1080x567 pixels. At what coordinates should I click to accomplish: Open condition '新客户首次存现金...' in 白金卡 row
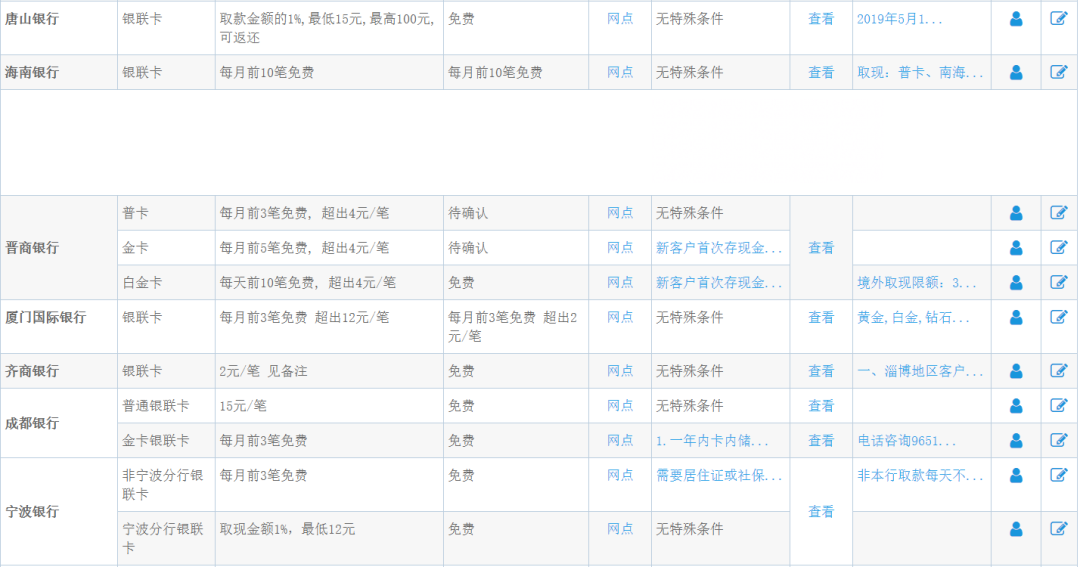(719, 282)
